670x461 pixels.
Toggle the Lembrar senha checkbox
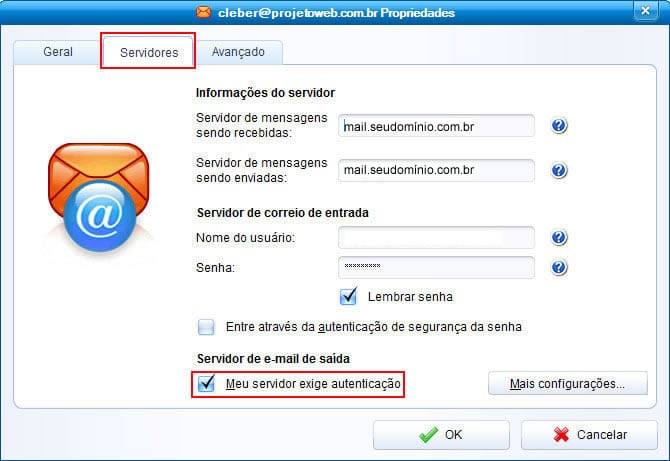(x=348, y=296)
